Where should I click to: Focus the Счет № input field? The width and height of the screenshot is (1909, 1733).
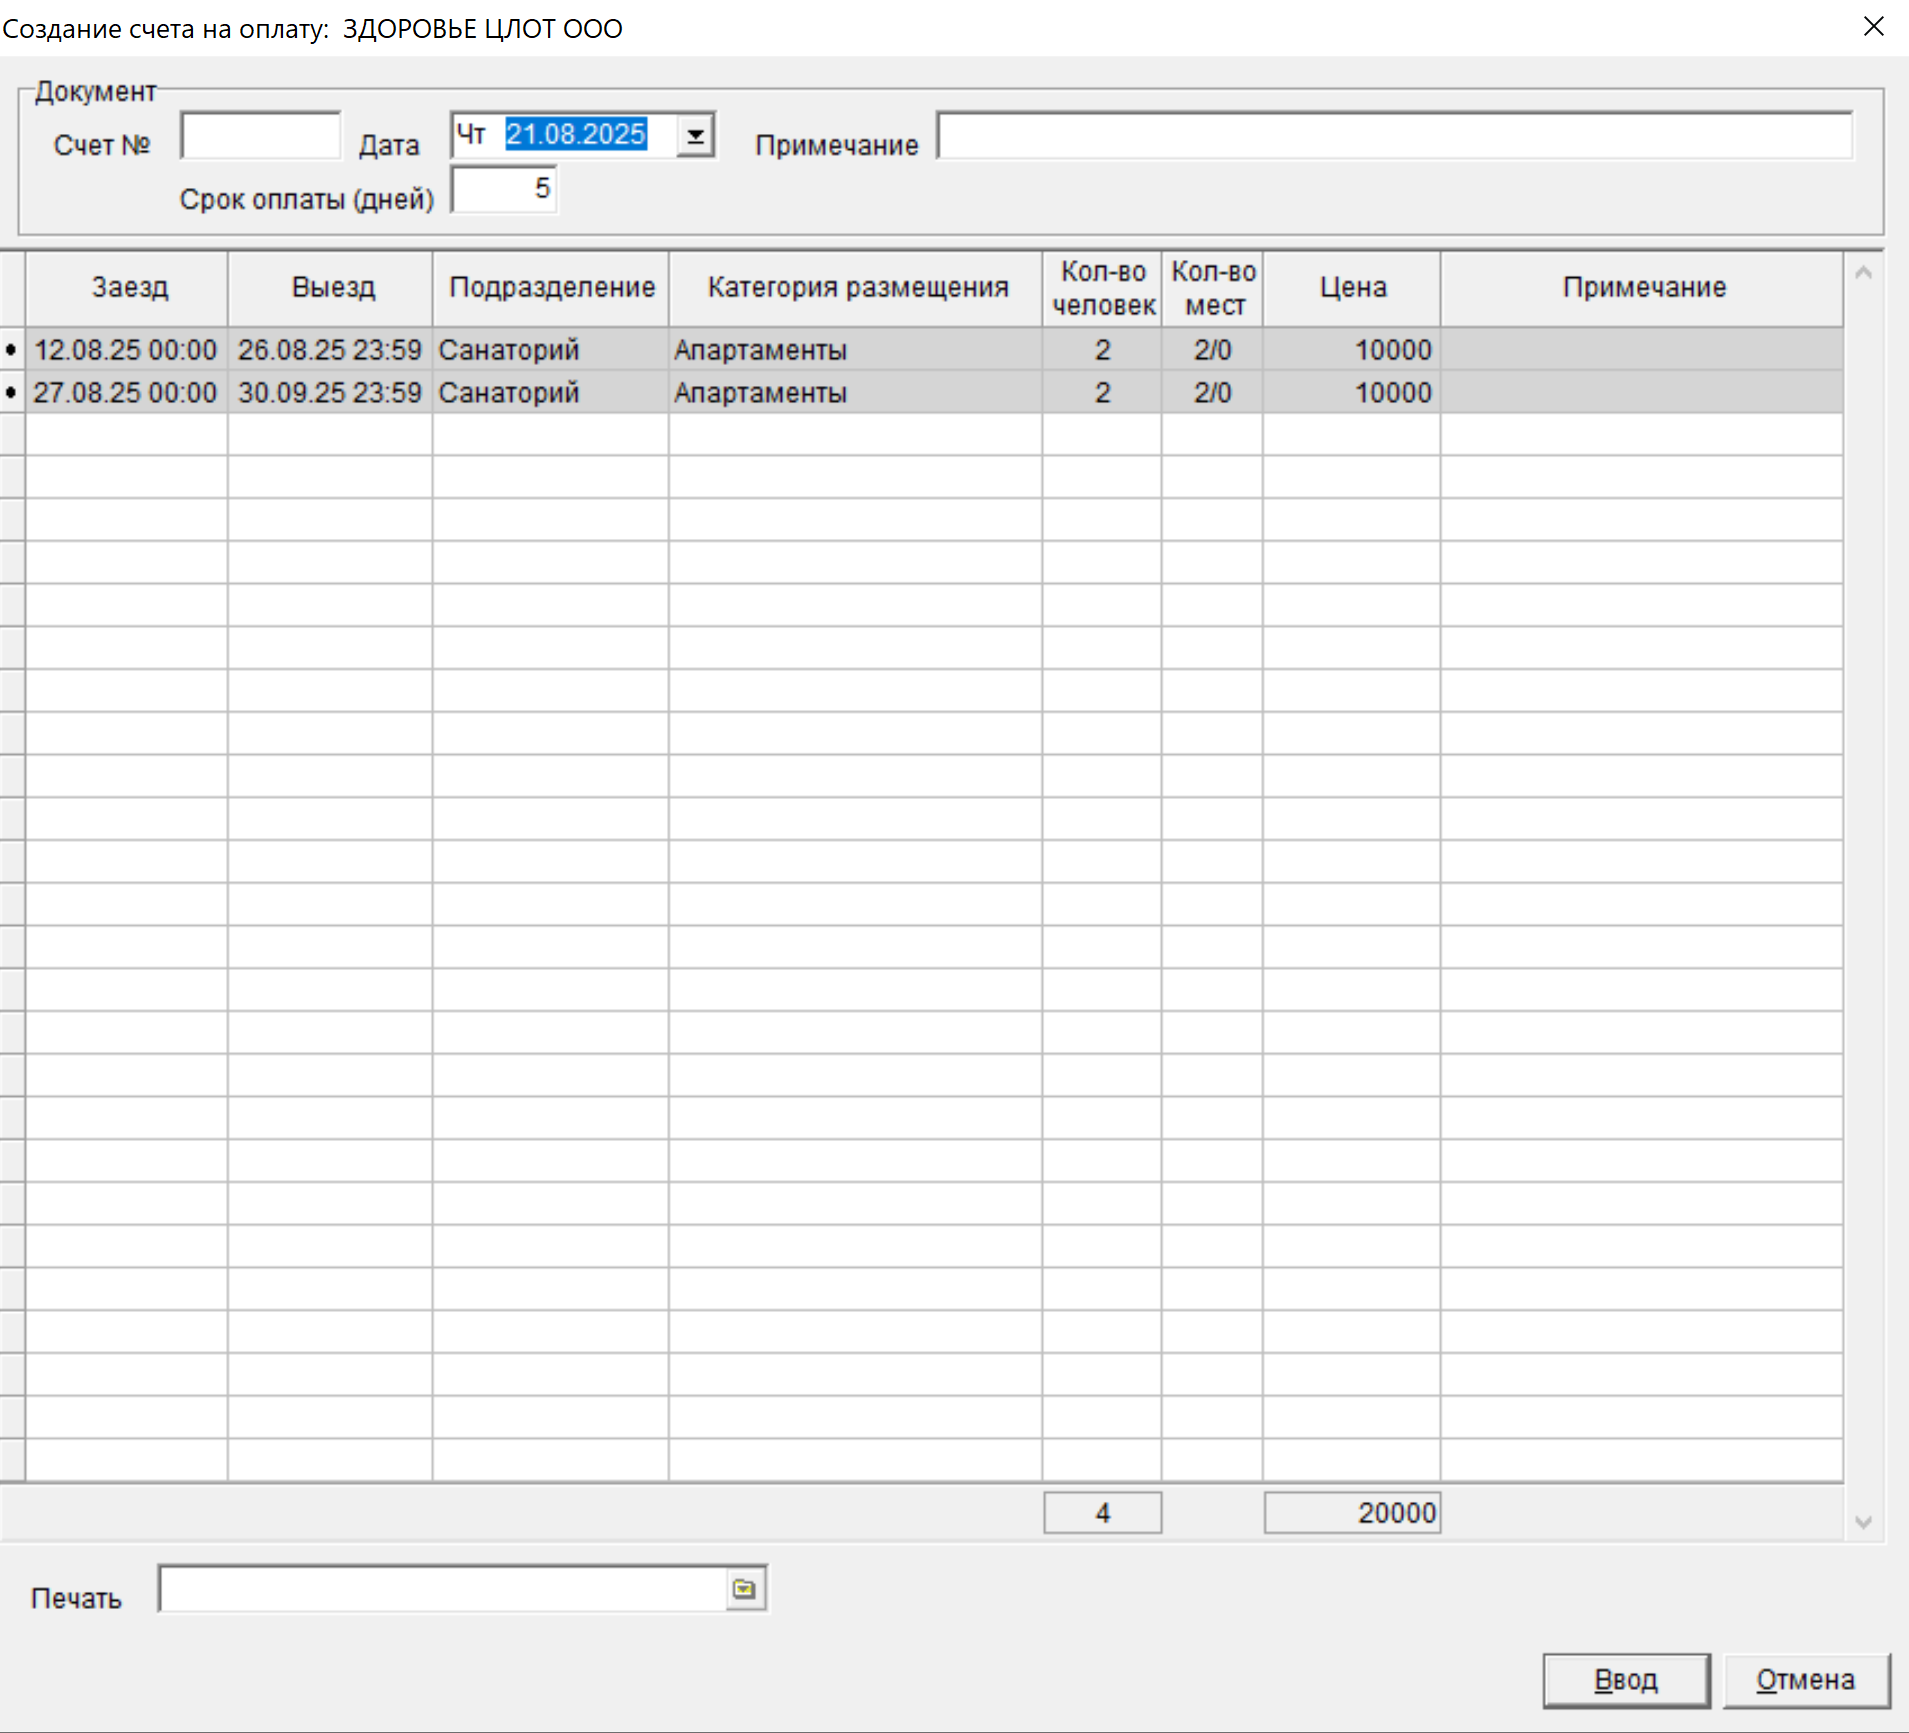click(x=261, y=136)
